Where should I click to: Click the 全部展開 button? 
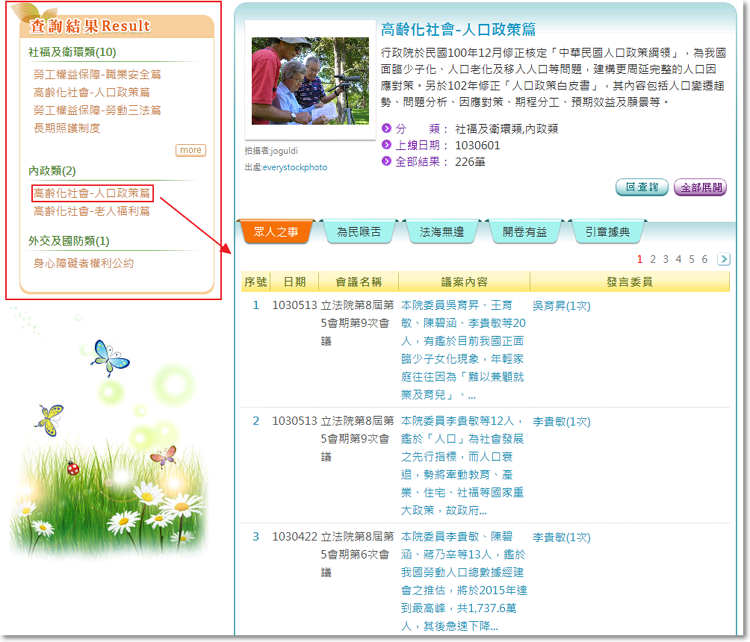click(x=700, y=187)
